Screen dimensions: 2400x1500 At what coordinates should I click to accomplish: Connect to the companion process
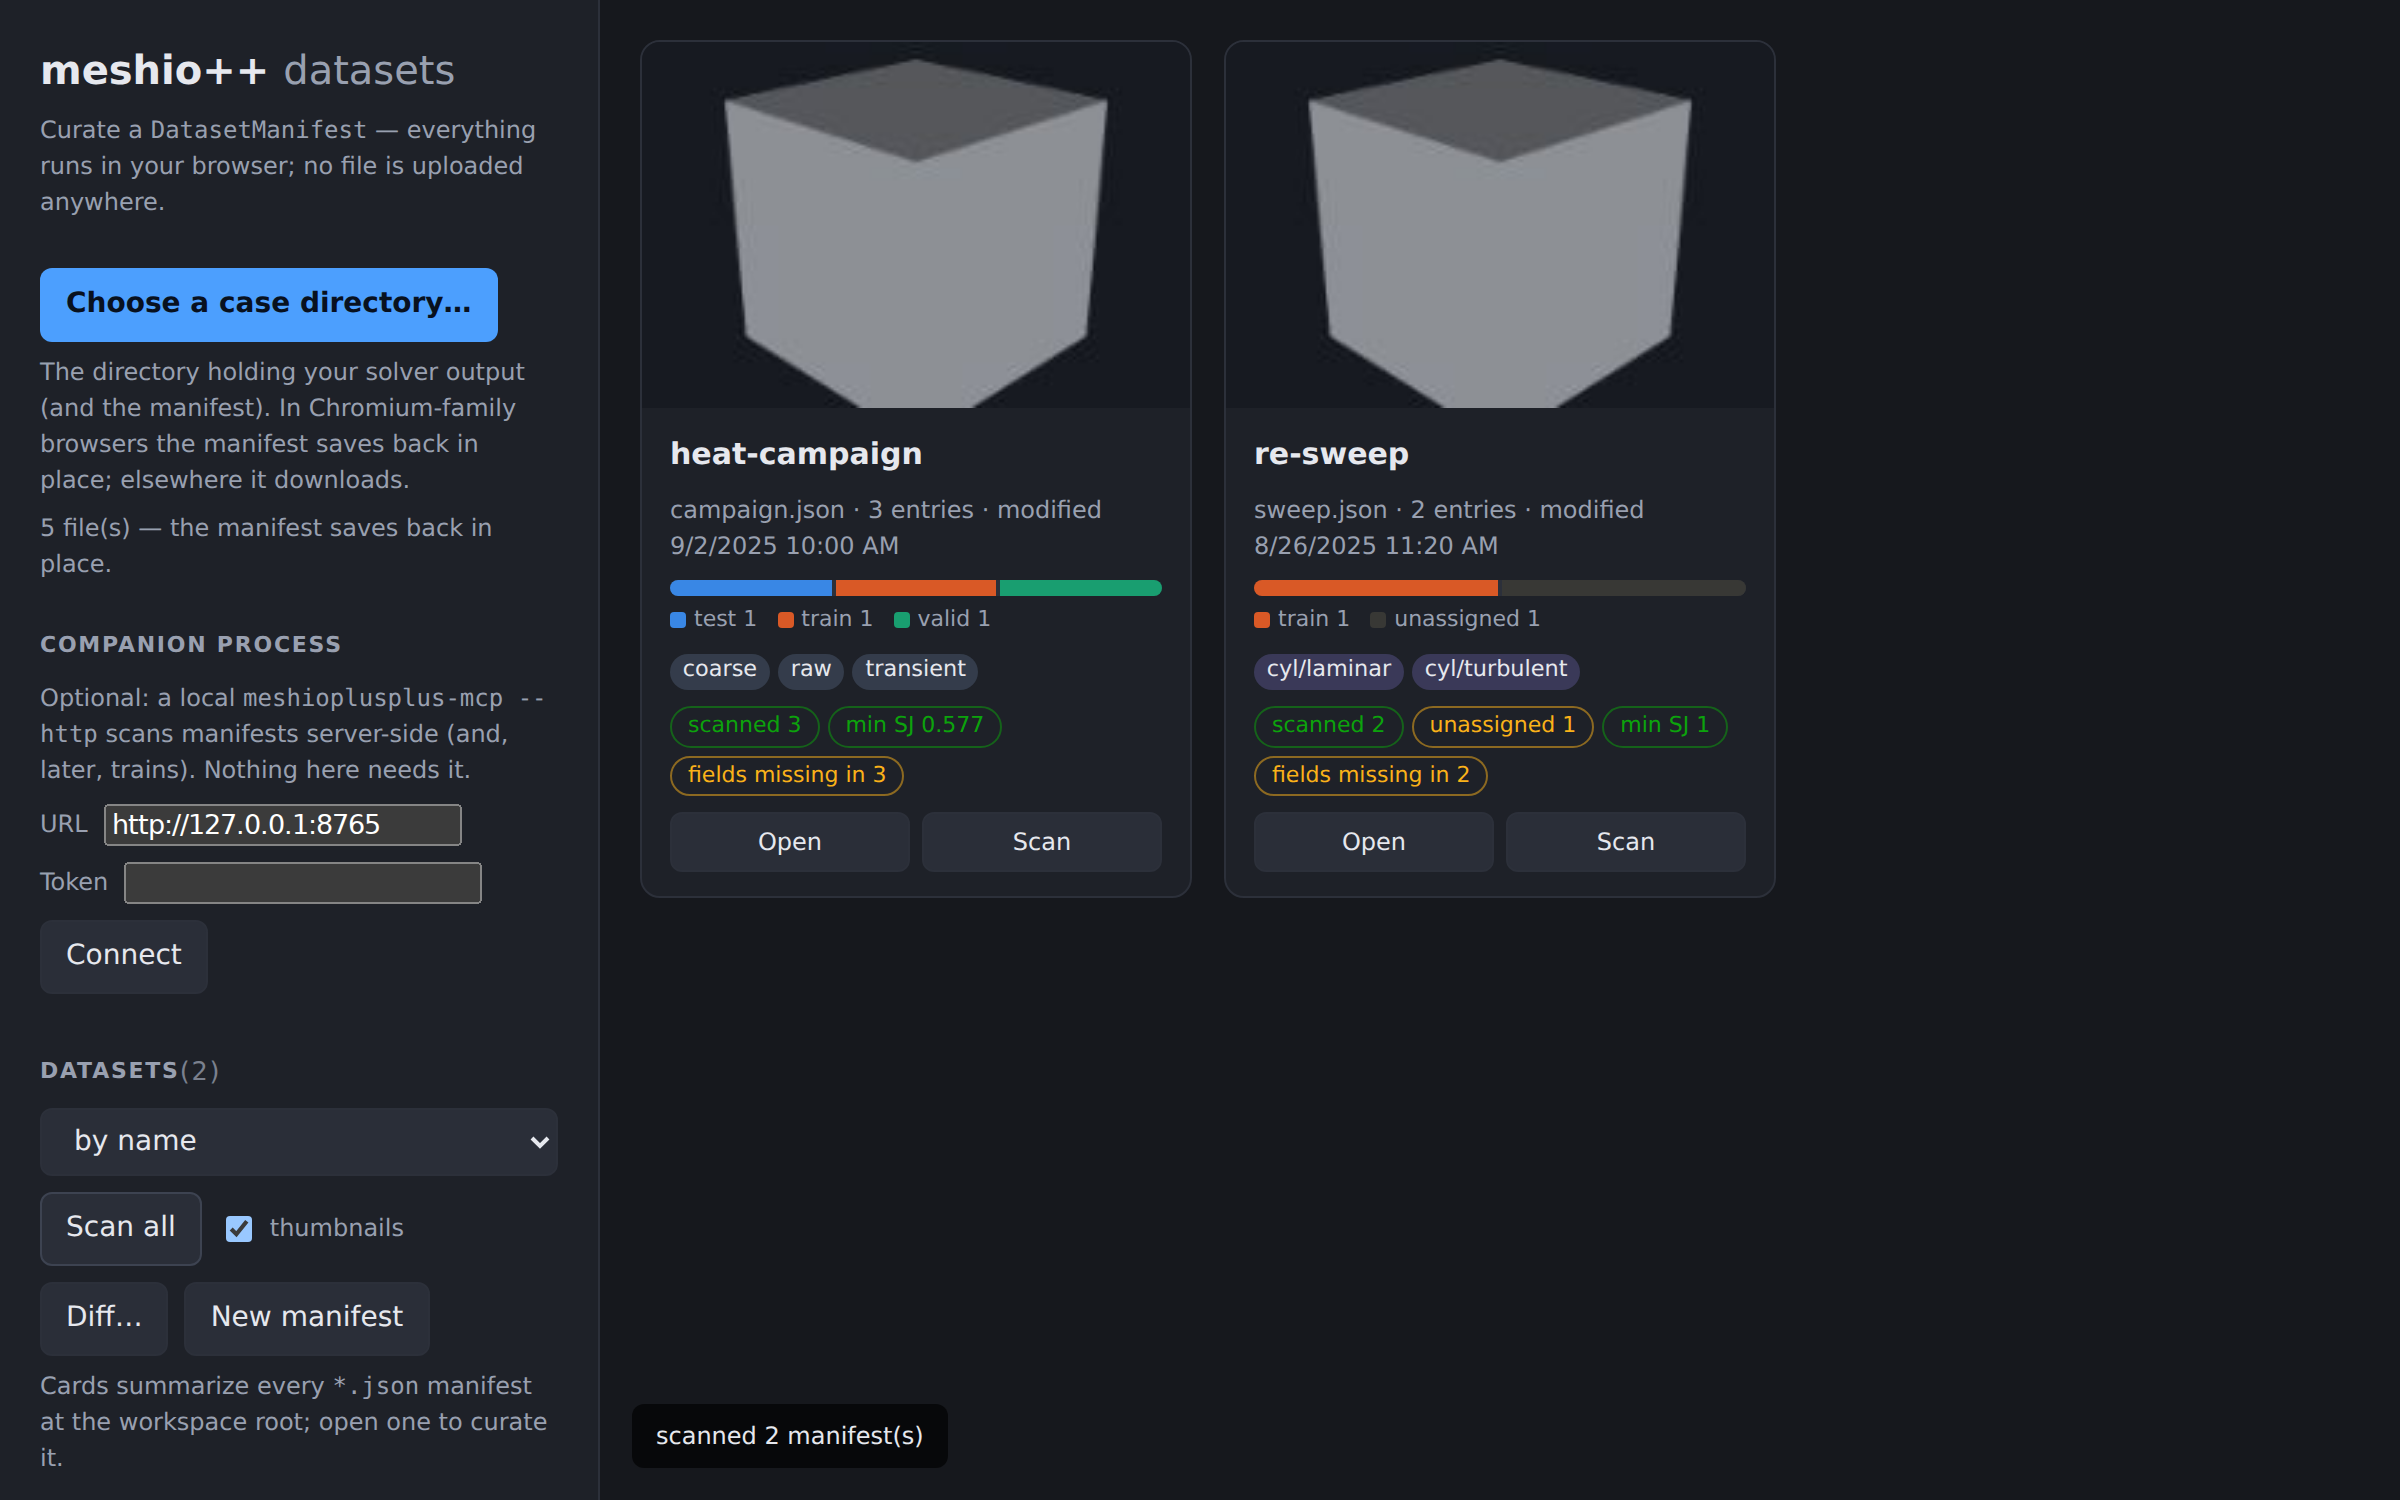(x=124, y=956)
